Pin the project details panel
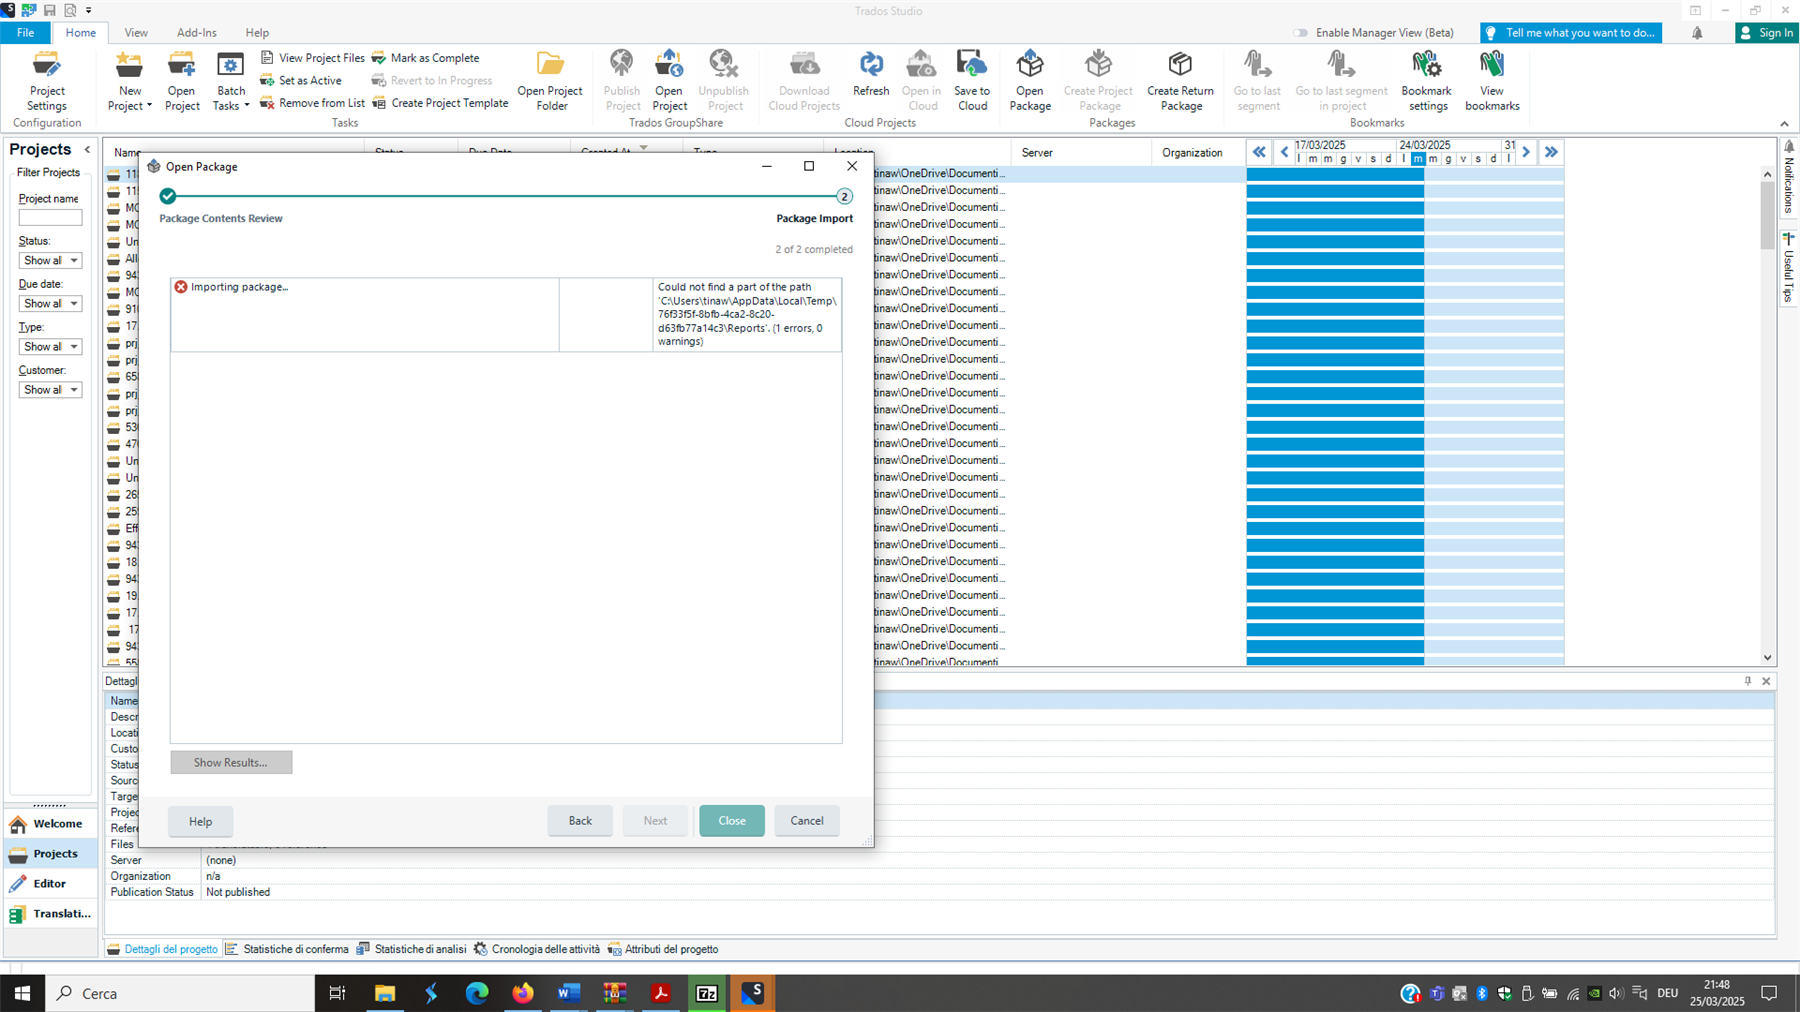 click(x=1748, y=681)
